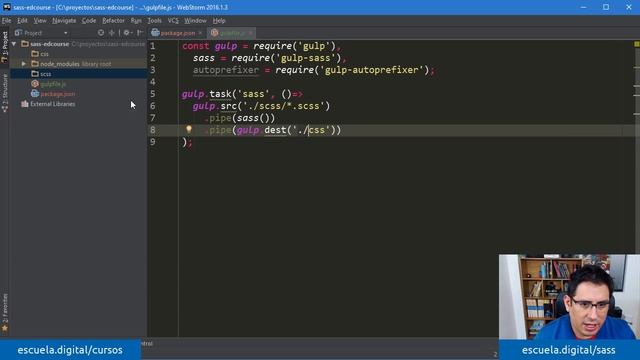Open the Refactor menu
Image resolution: width=640 pixels, height=360 pixels.
[113, 20]
